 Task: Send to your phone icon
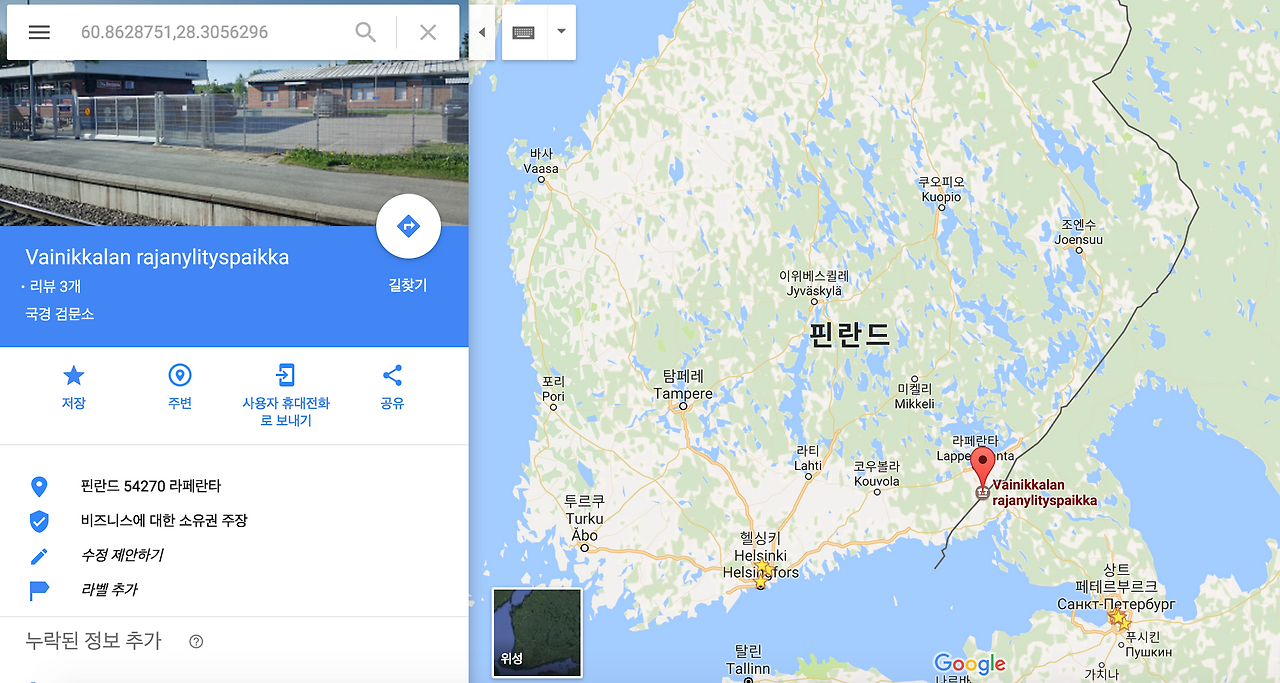tap(286, 375)
